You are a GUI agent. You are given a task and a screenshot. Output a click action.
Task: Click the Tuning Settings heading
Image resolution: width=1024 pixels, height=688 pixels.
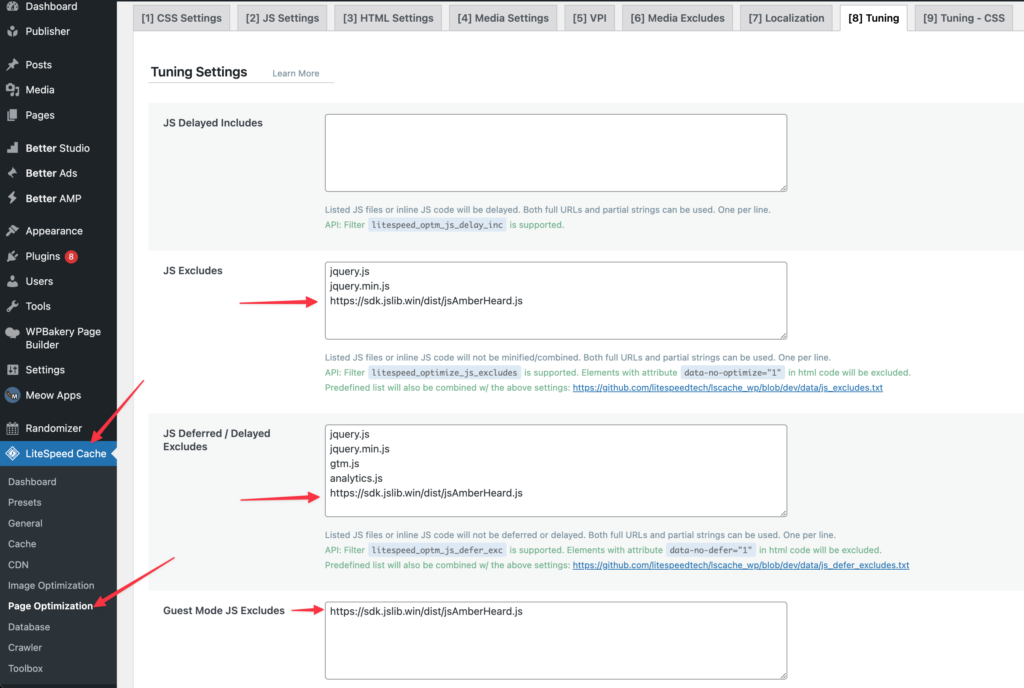[199, 72]
